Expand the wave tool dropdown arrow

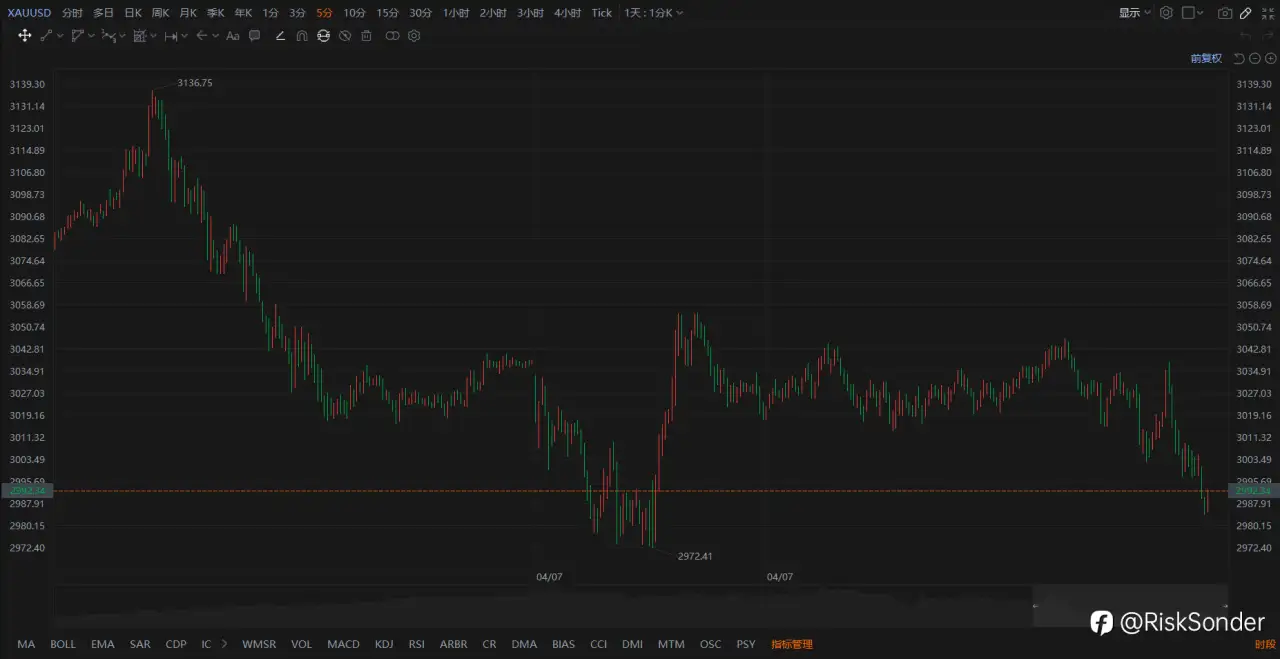(122, 36)
